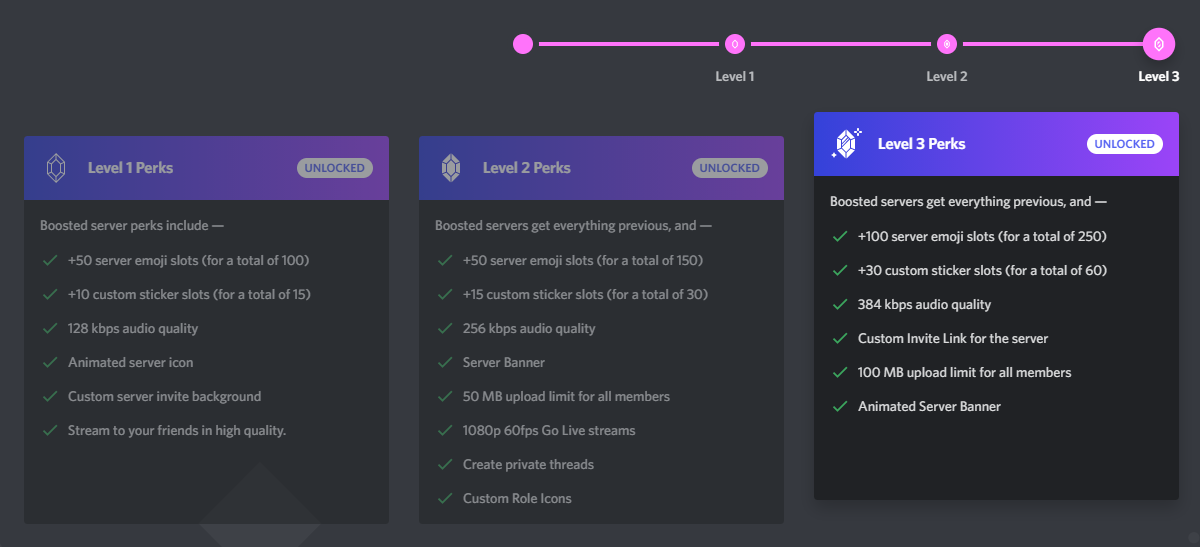Click '50 MB upload limit for all members' text
1200x547 pixels.
click(567, 396)
